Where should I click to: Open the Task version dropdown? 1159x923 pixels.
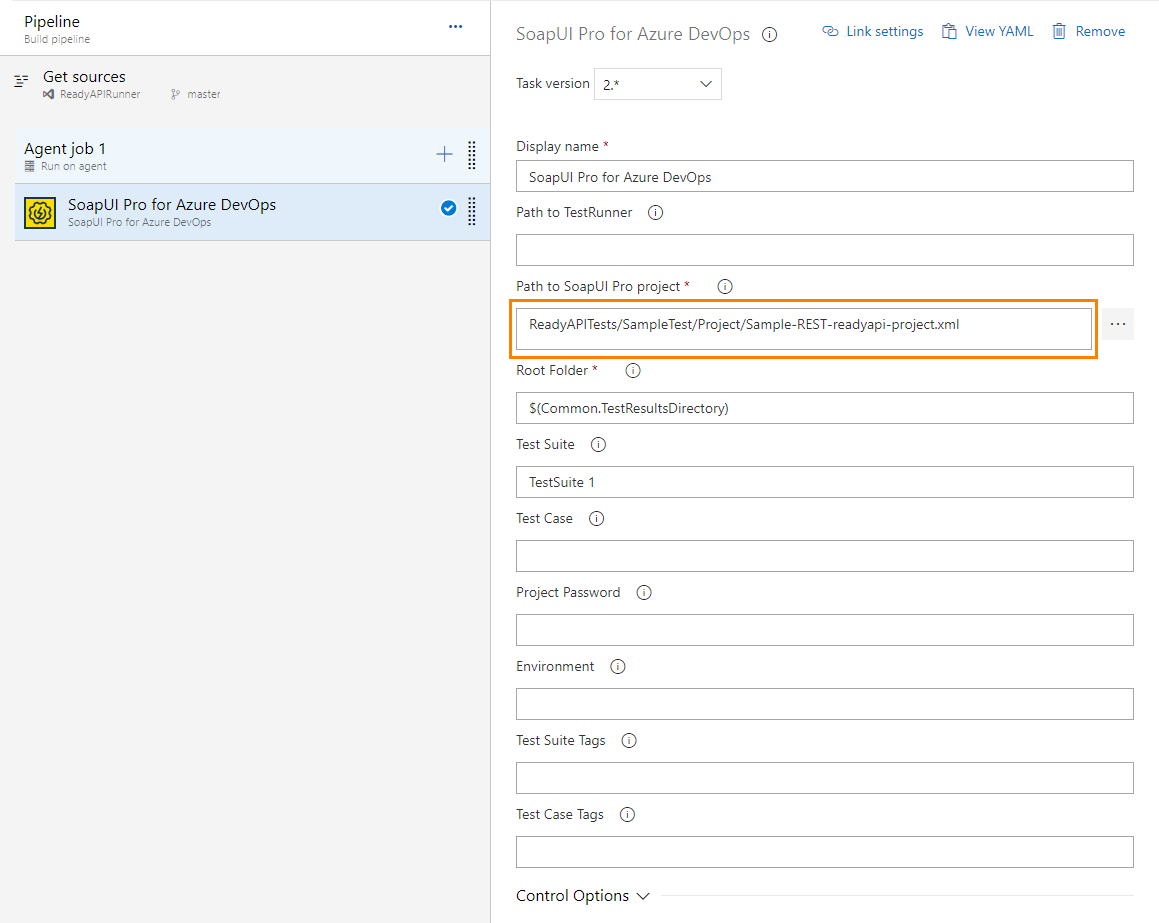pos(658,84)
